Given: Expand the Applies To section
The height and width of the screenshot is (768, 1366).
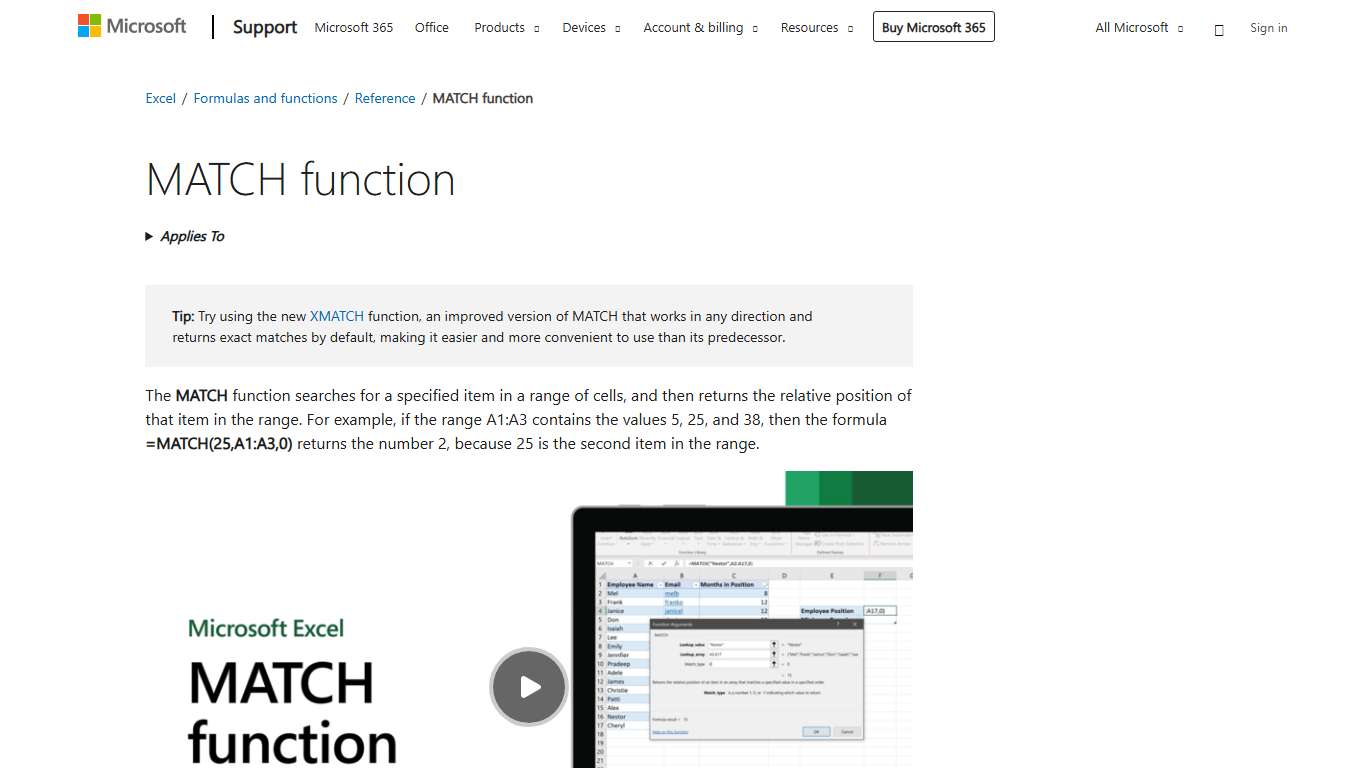Looking at the screenshot, I should (185, 236).
